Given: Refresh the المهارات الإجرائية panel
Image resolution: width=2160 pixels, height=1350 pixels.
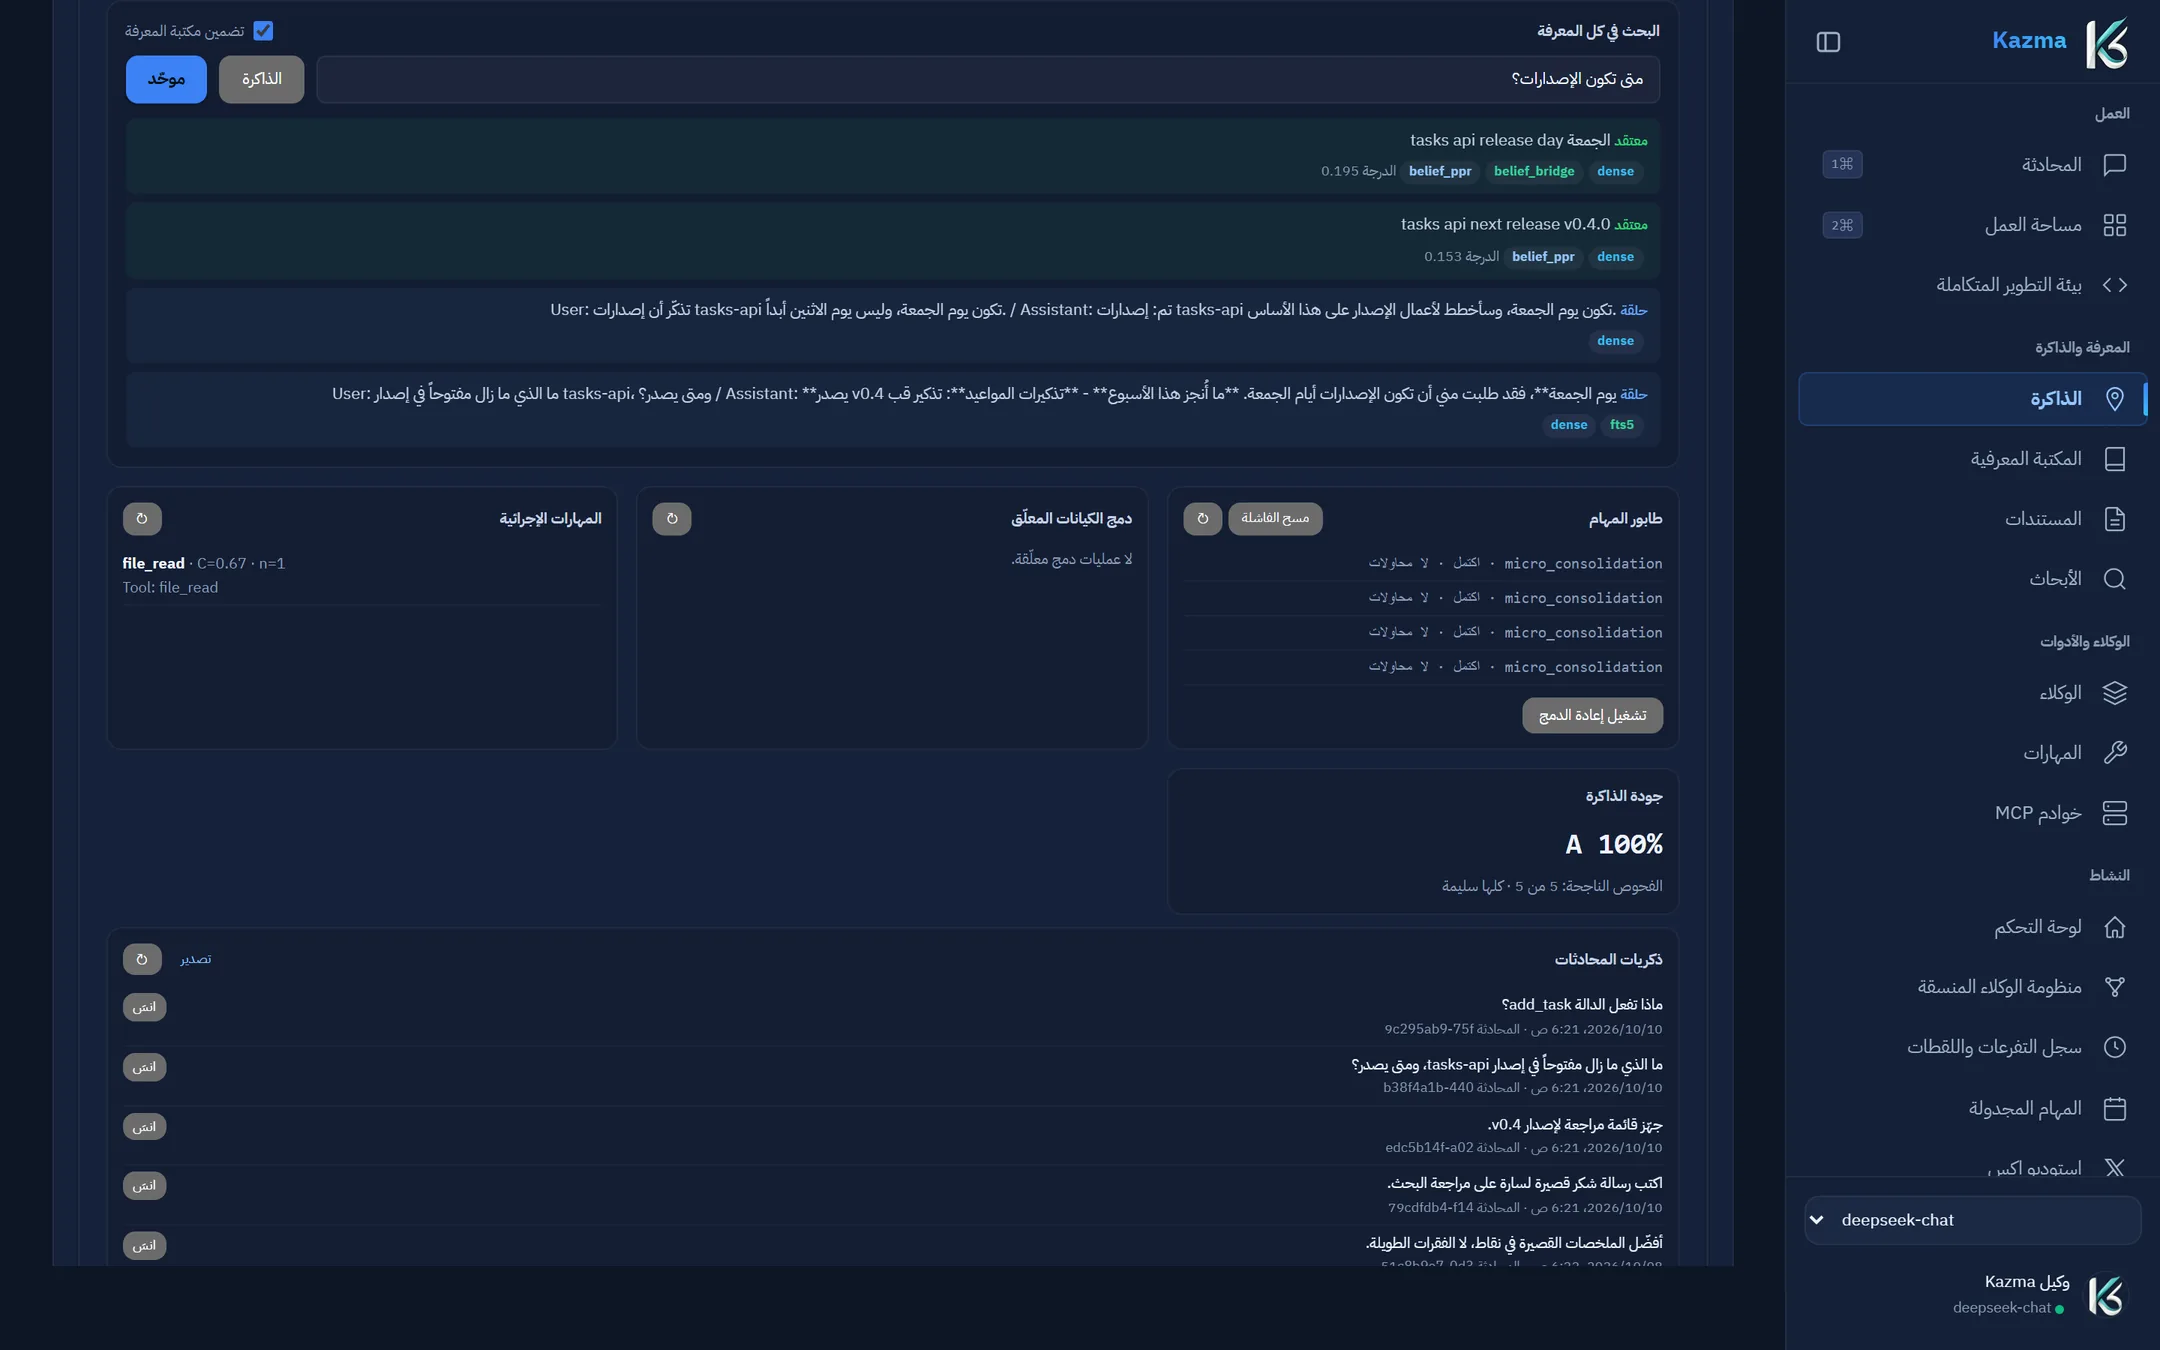Looking at the screenshot, I should [x=142, y=518].
